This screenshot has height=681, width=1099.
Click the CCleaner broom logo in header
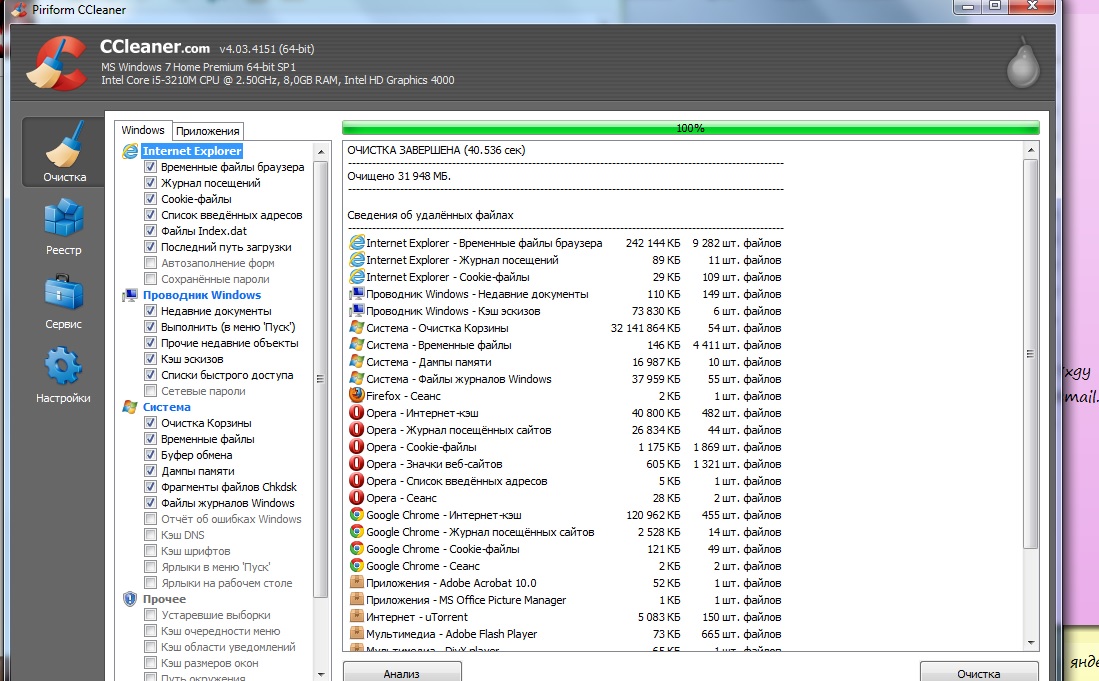[x=56, y=64]
